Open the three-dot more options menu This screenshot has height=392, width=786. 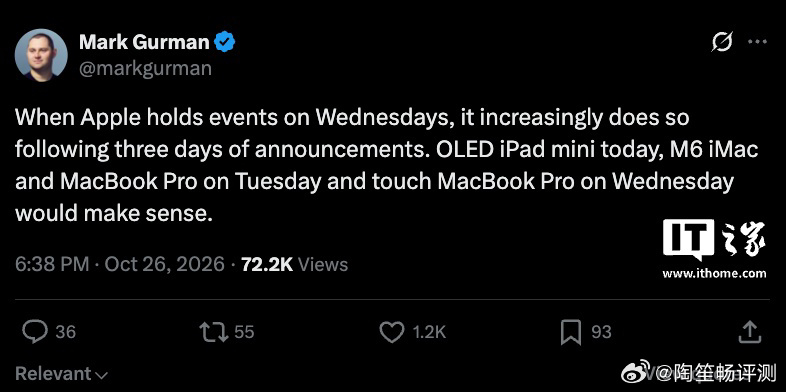(757, 42)
